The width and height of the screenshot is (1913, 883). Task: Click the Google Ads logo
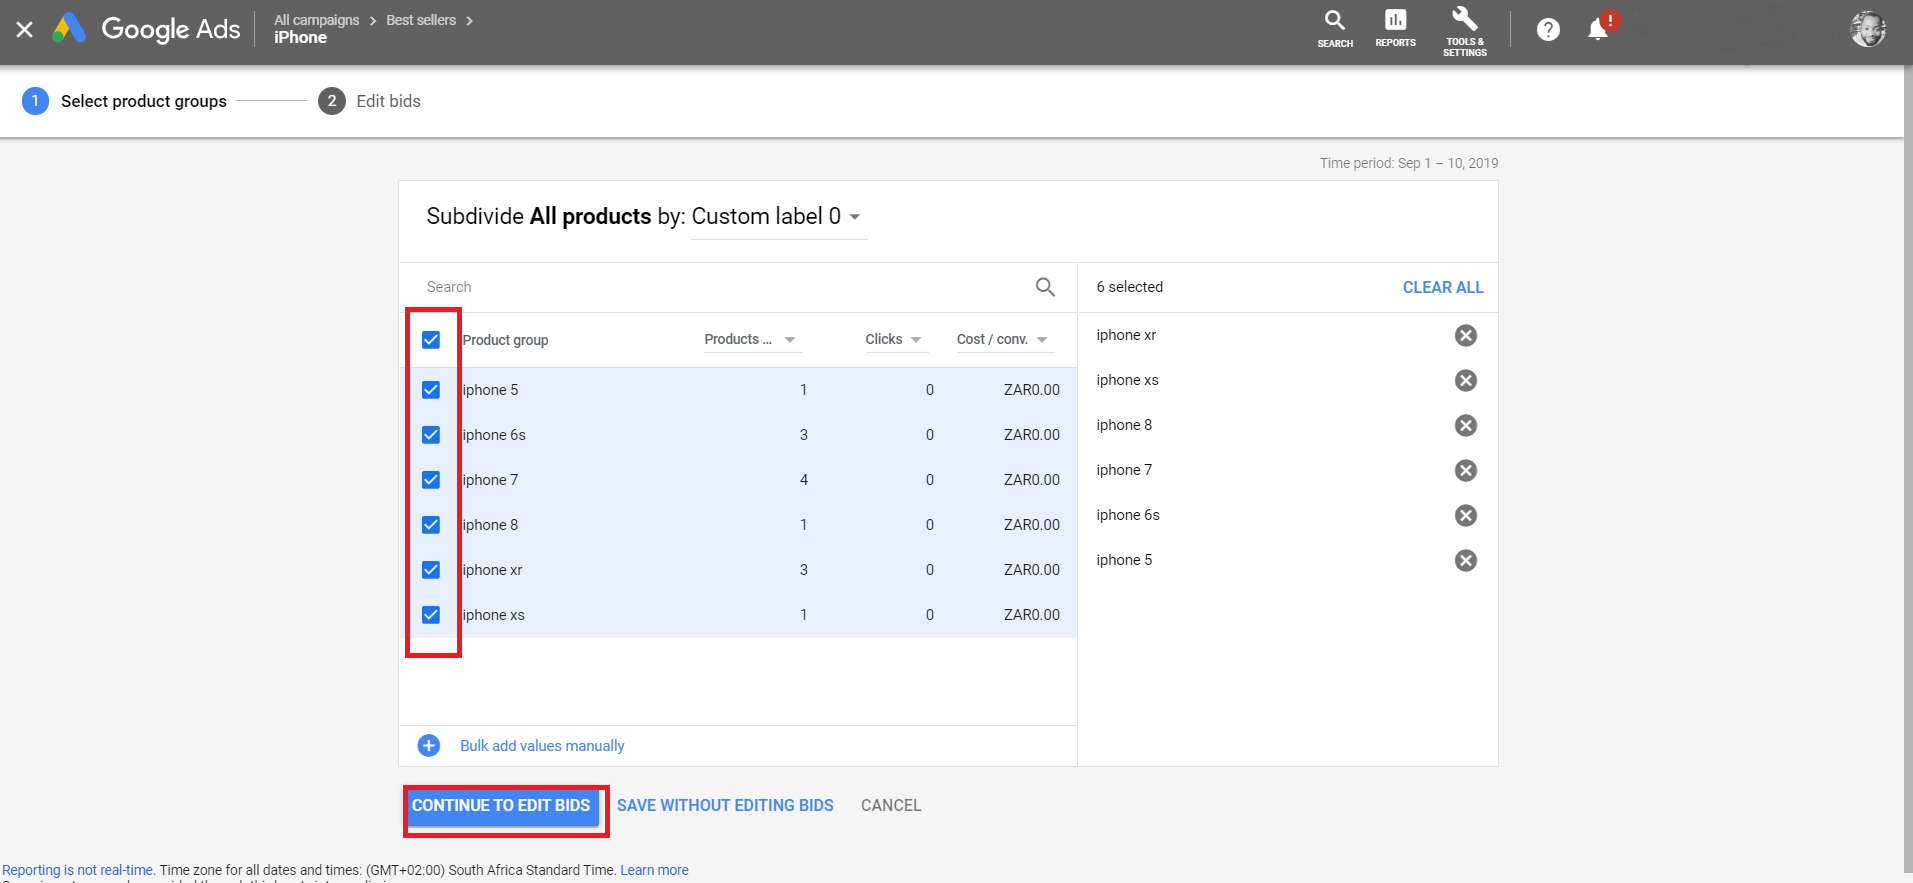[146, 29]
